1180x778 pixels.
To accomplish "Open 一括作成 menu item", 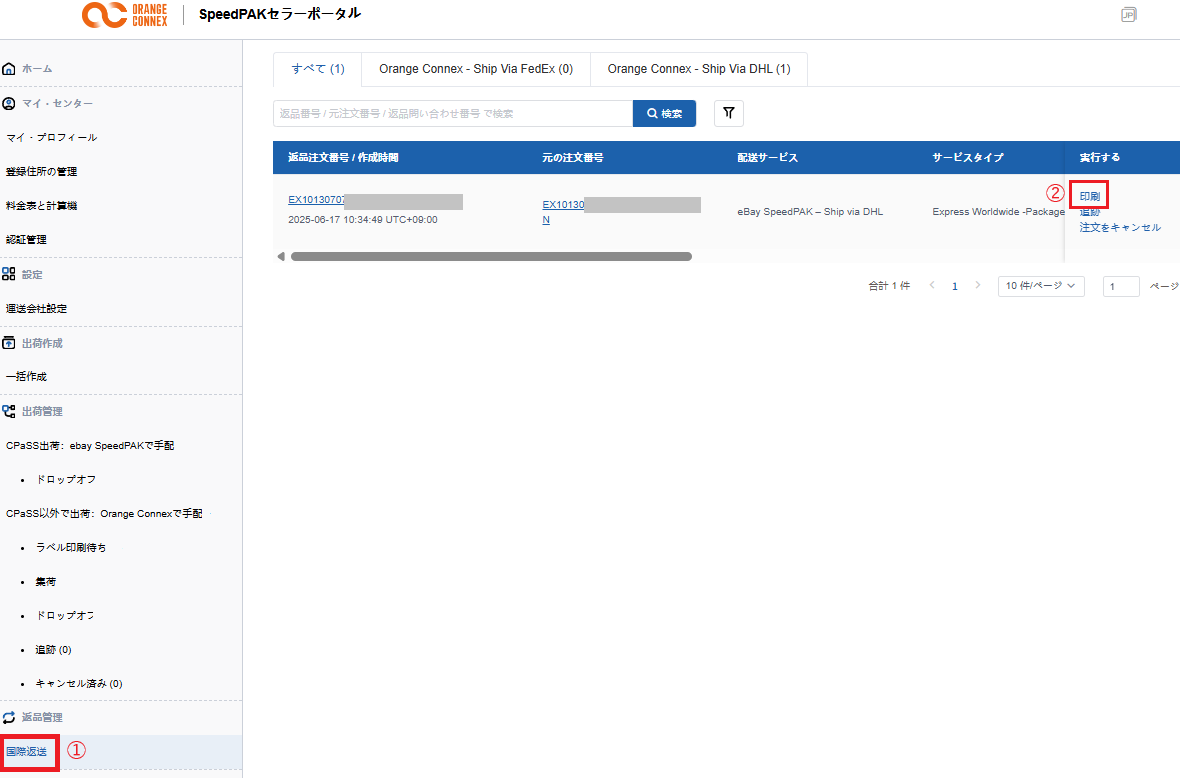I will pyautogui.click(x=26, y=376).
